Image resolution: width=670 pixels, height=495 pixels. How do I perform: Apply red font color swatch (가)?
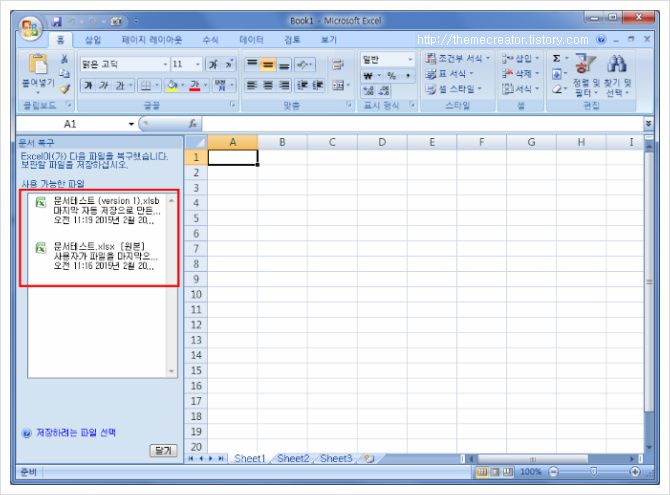(195, 85)
